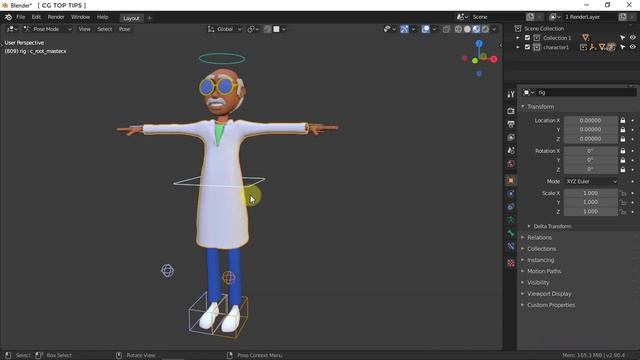Click the scene browse icon

click(x=462, y=17)
